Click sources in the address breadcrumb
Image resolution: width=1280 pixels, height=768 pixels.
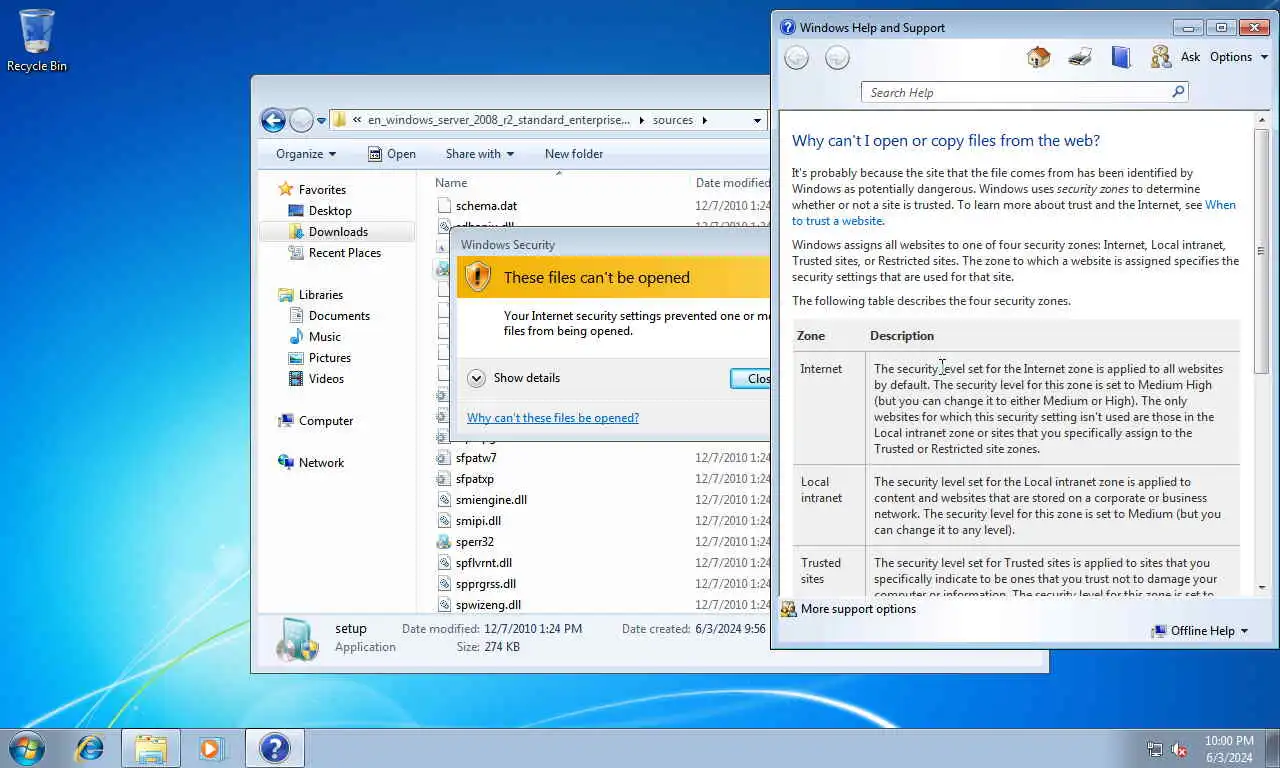coord(673,120)
